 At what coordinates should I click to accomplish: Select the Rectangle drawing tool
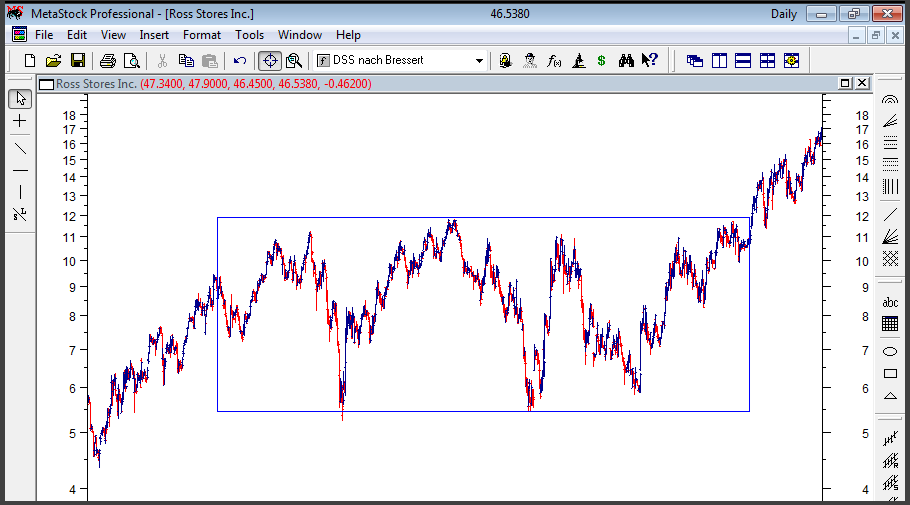tap(890, 373)
